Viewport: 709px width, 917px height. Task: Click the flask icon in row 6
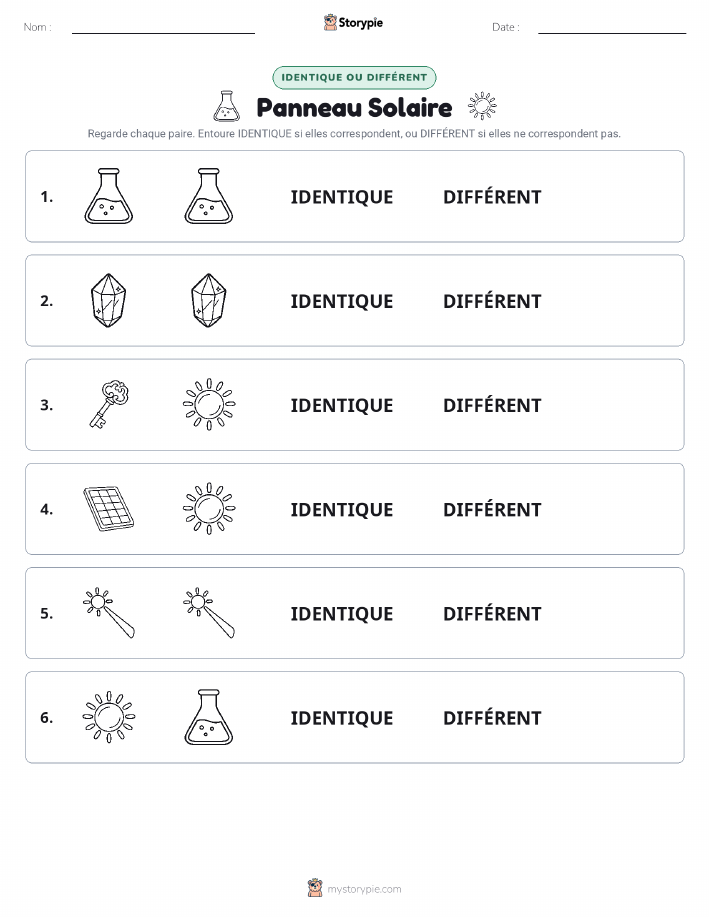point(209,717)
